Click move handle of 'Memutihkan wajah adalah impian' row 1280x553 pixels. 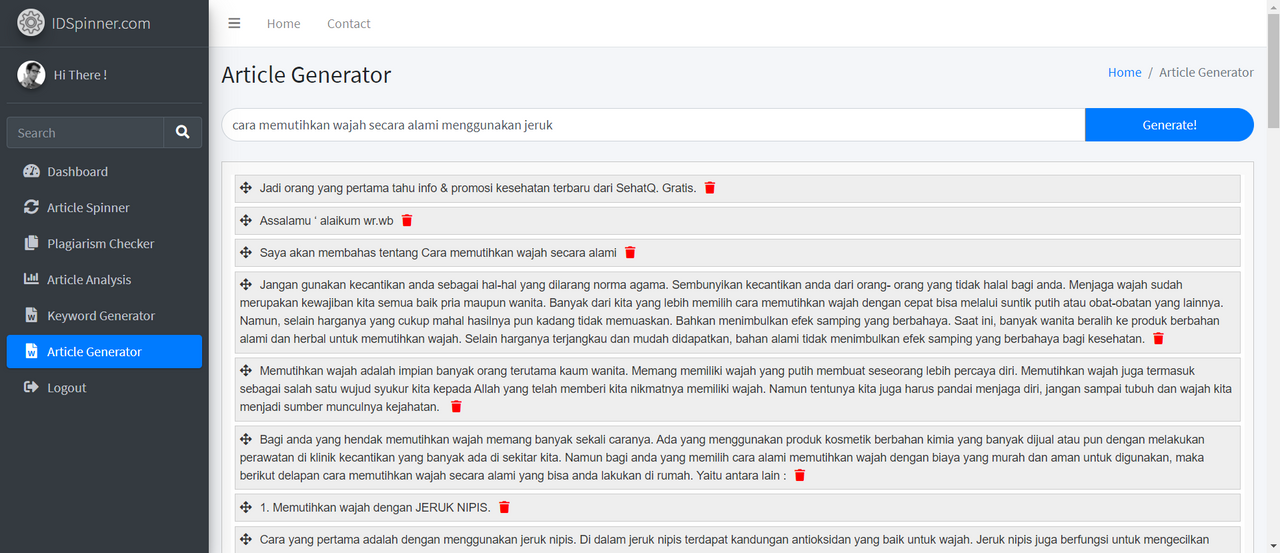click(x=246, y=370)
